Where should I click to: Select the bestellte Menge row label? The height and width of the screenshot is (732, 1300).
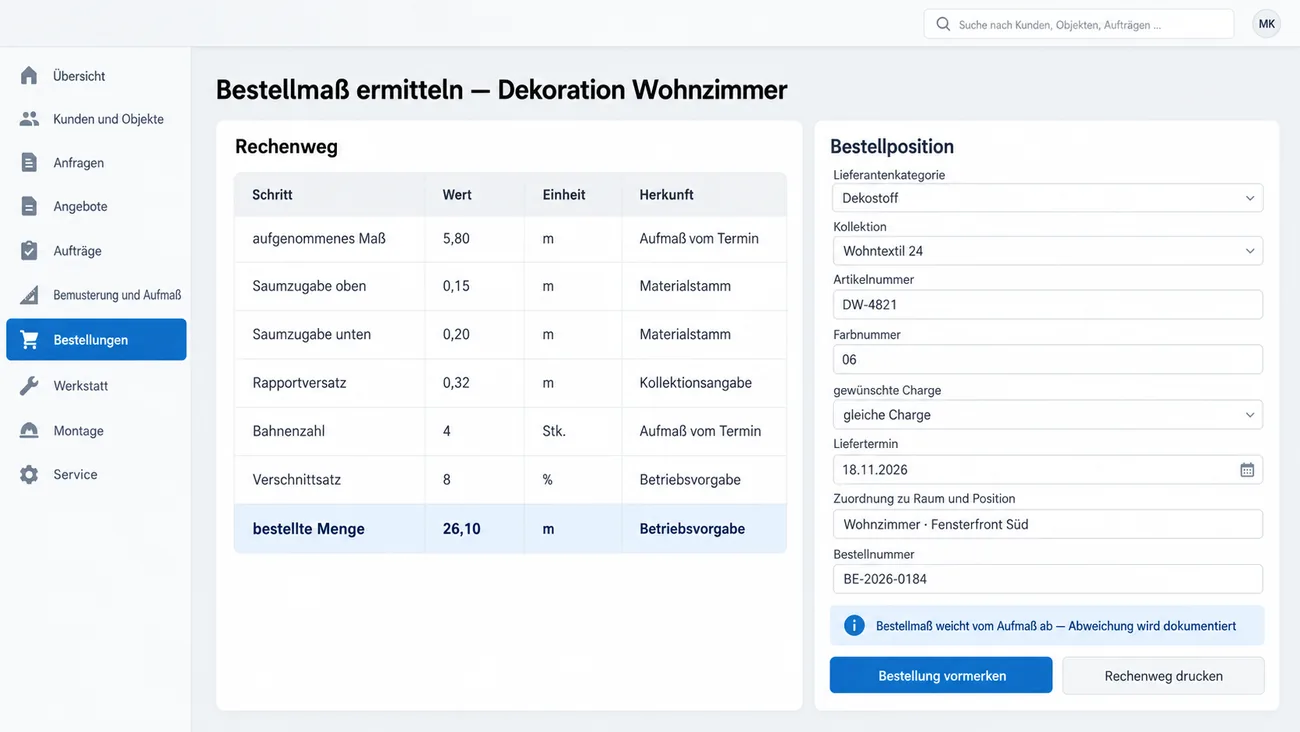[x=308, y=529]
